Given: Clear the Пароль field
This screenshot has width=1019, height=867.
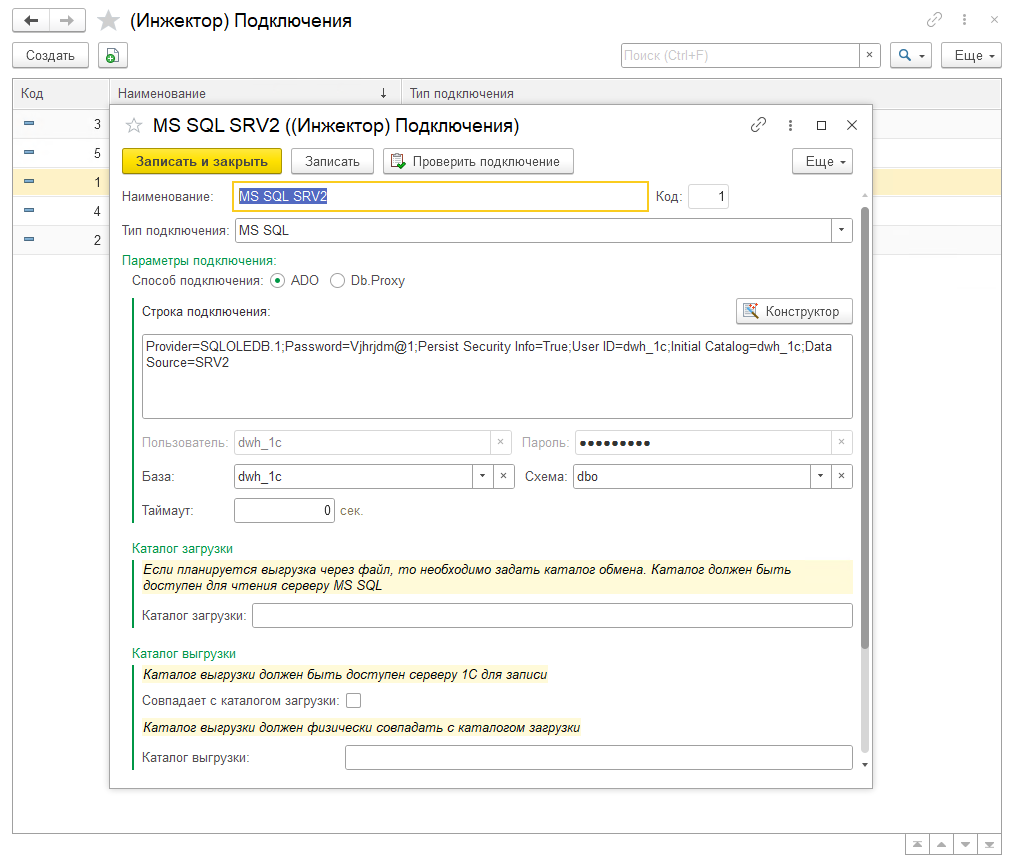Looking at the screenshot, I should click(842, 442).
